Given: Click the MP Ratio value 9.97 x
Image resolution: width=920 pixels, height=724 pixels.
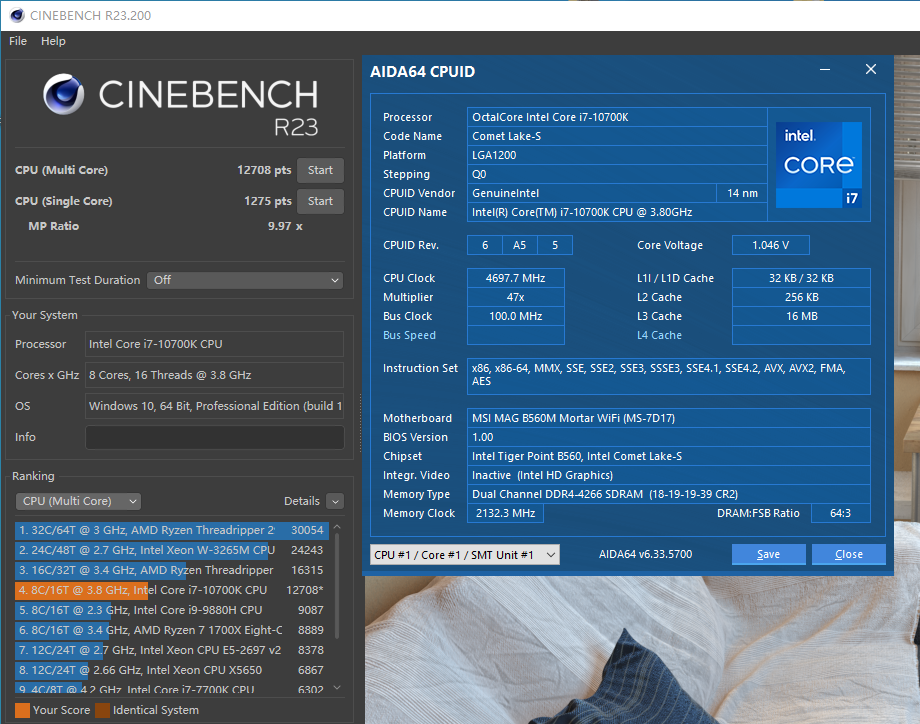Looking at the screenshot, I should (x=285, y=226).
